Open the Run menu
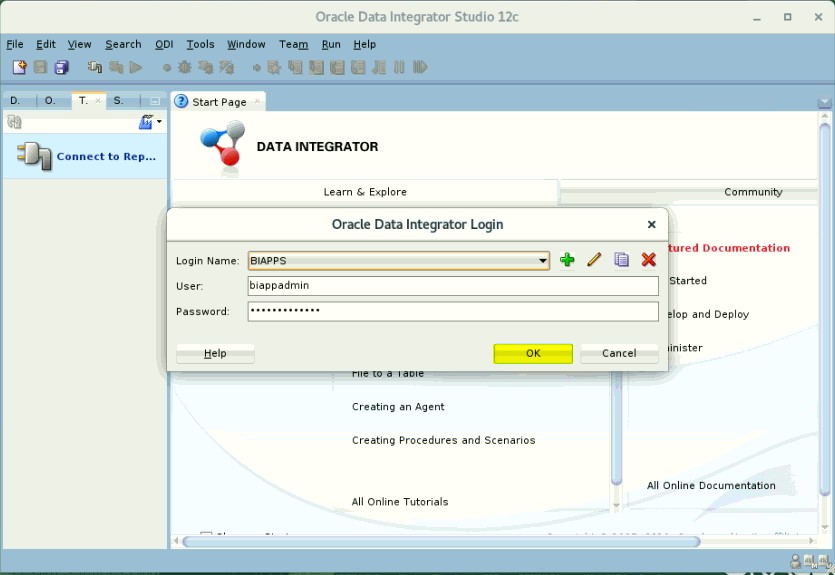The height and width of the screenshot is (575, 835). 331,44
